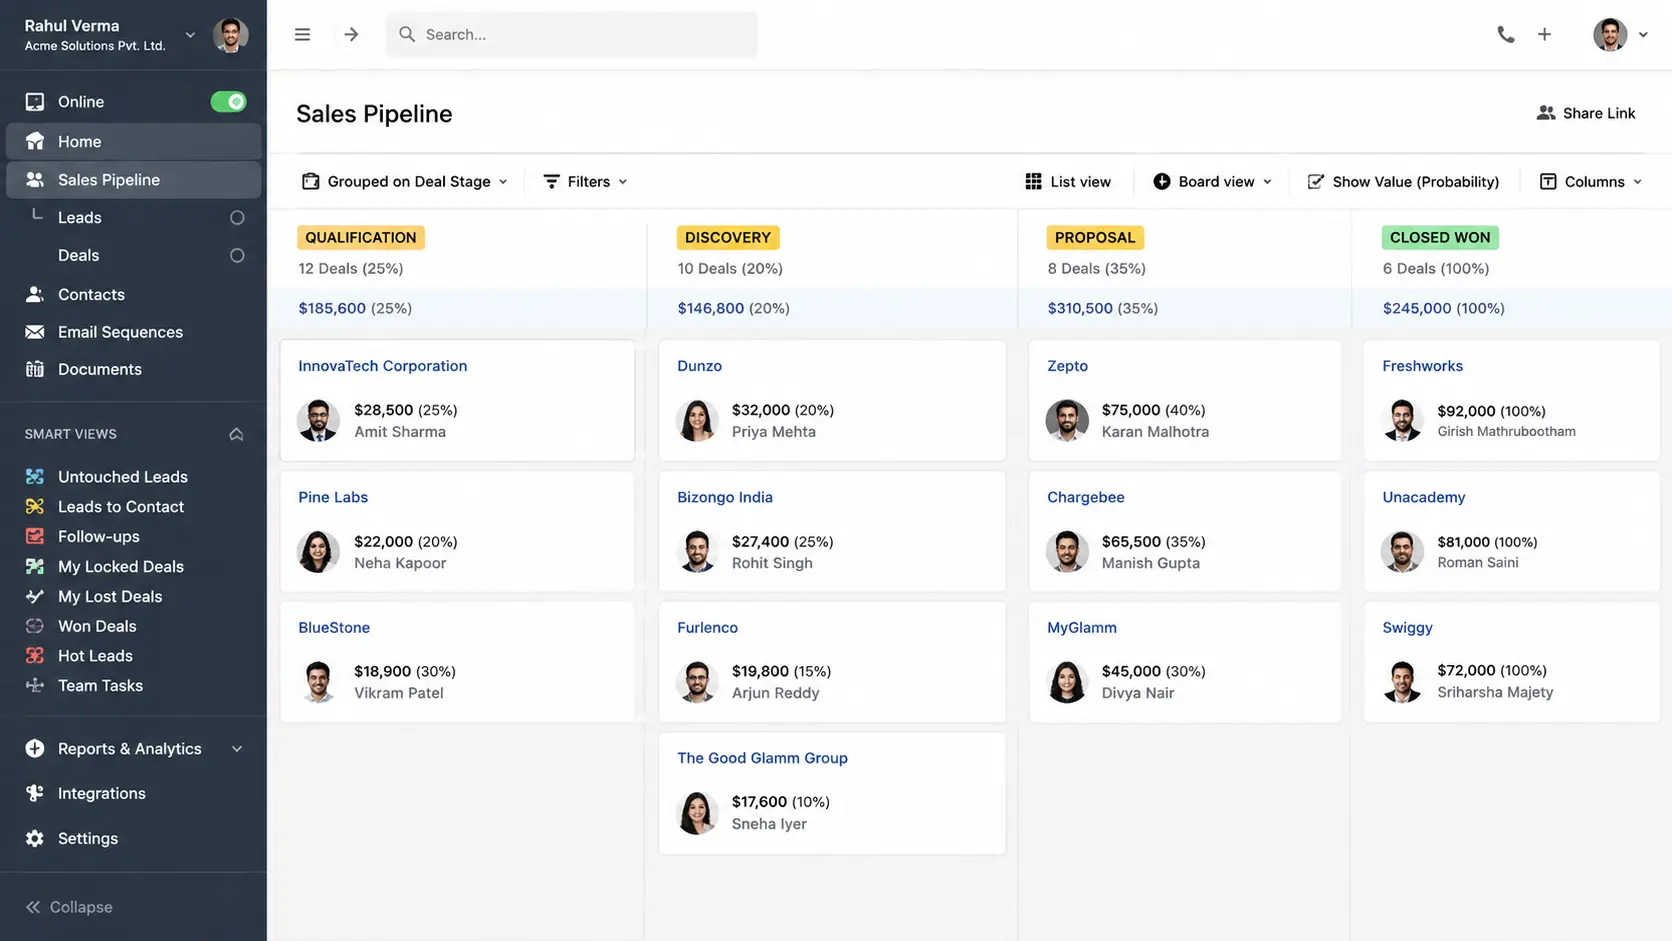Screen dimensions: 1672x941
Task: Click the Share Link people icon
Action: point(1546,113)
